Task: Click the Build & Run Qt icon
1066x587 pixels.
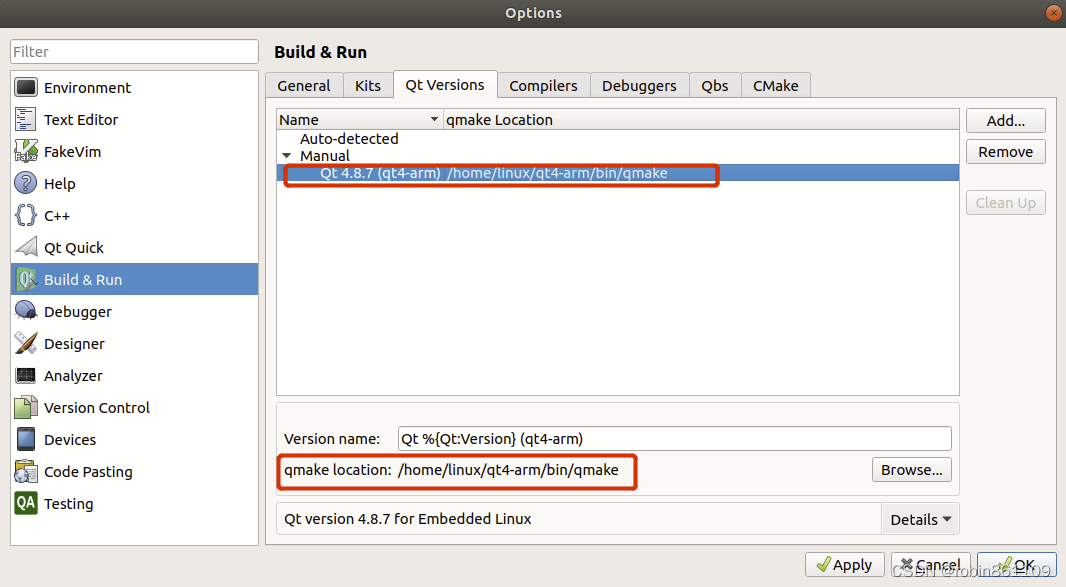Action: 26,279
